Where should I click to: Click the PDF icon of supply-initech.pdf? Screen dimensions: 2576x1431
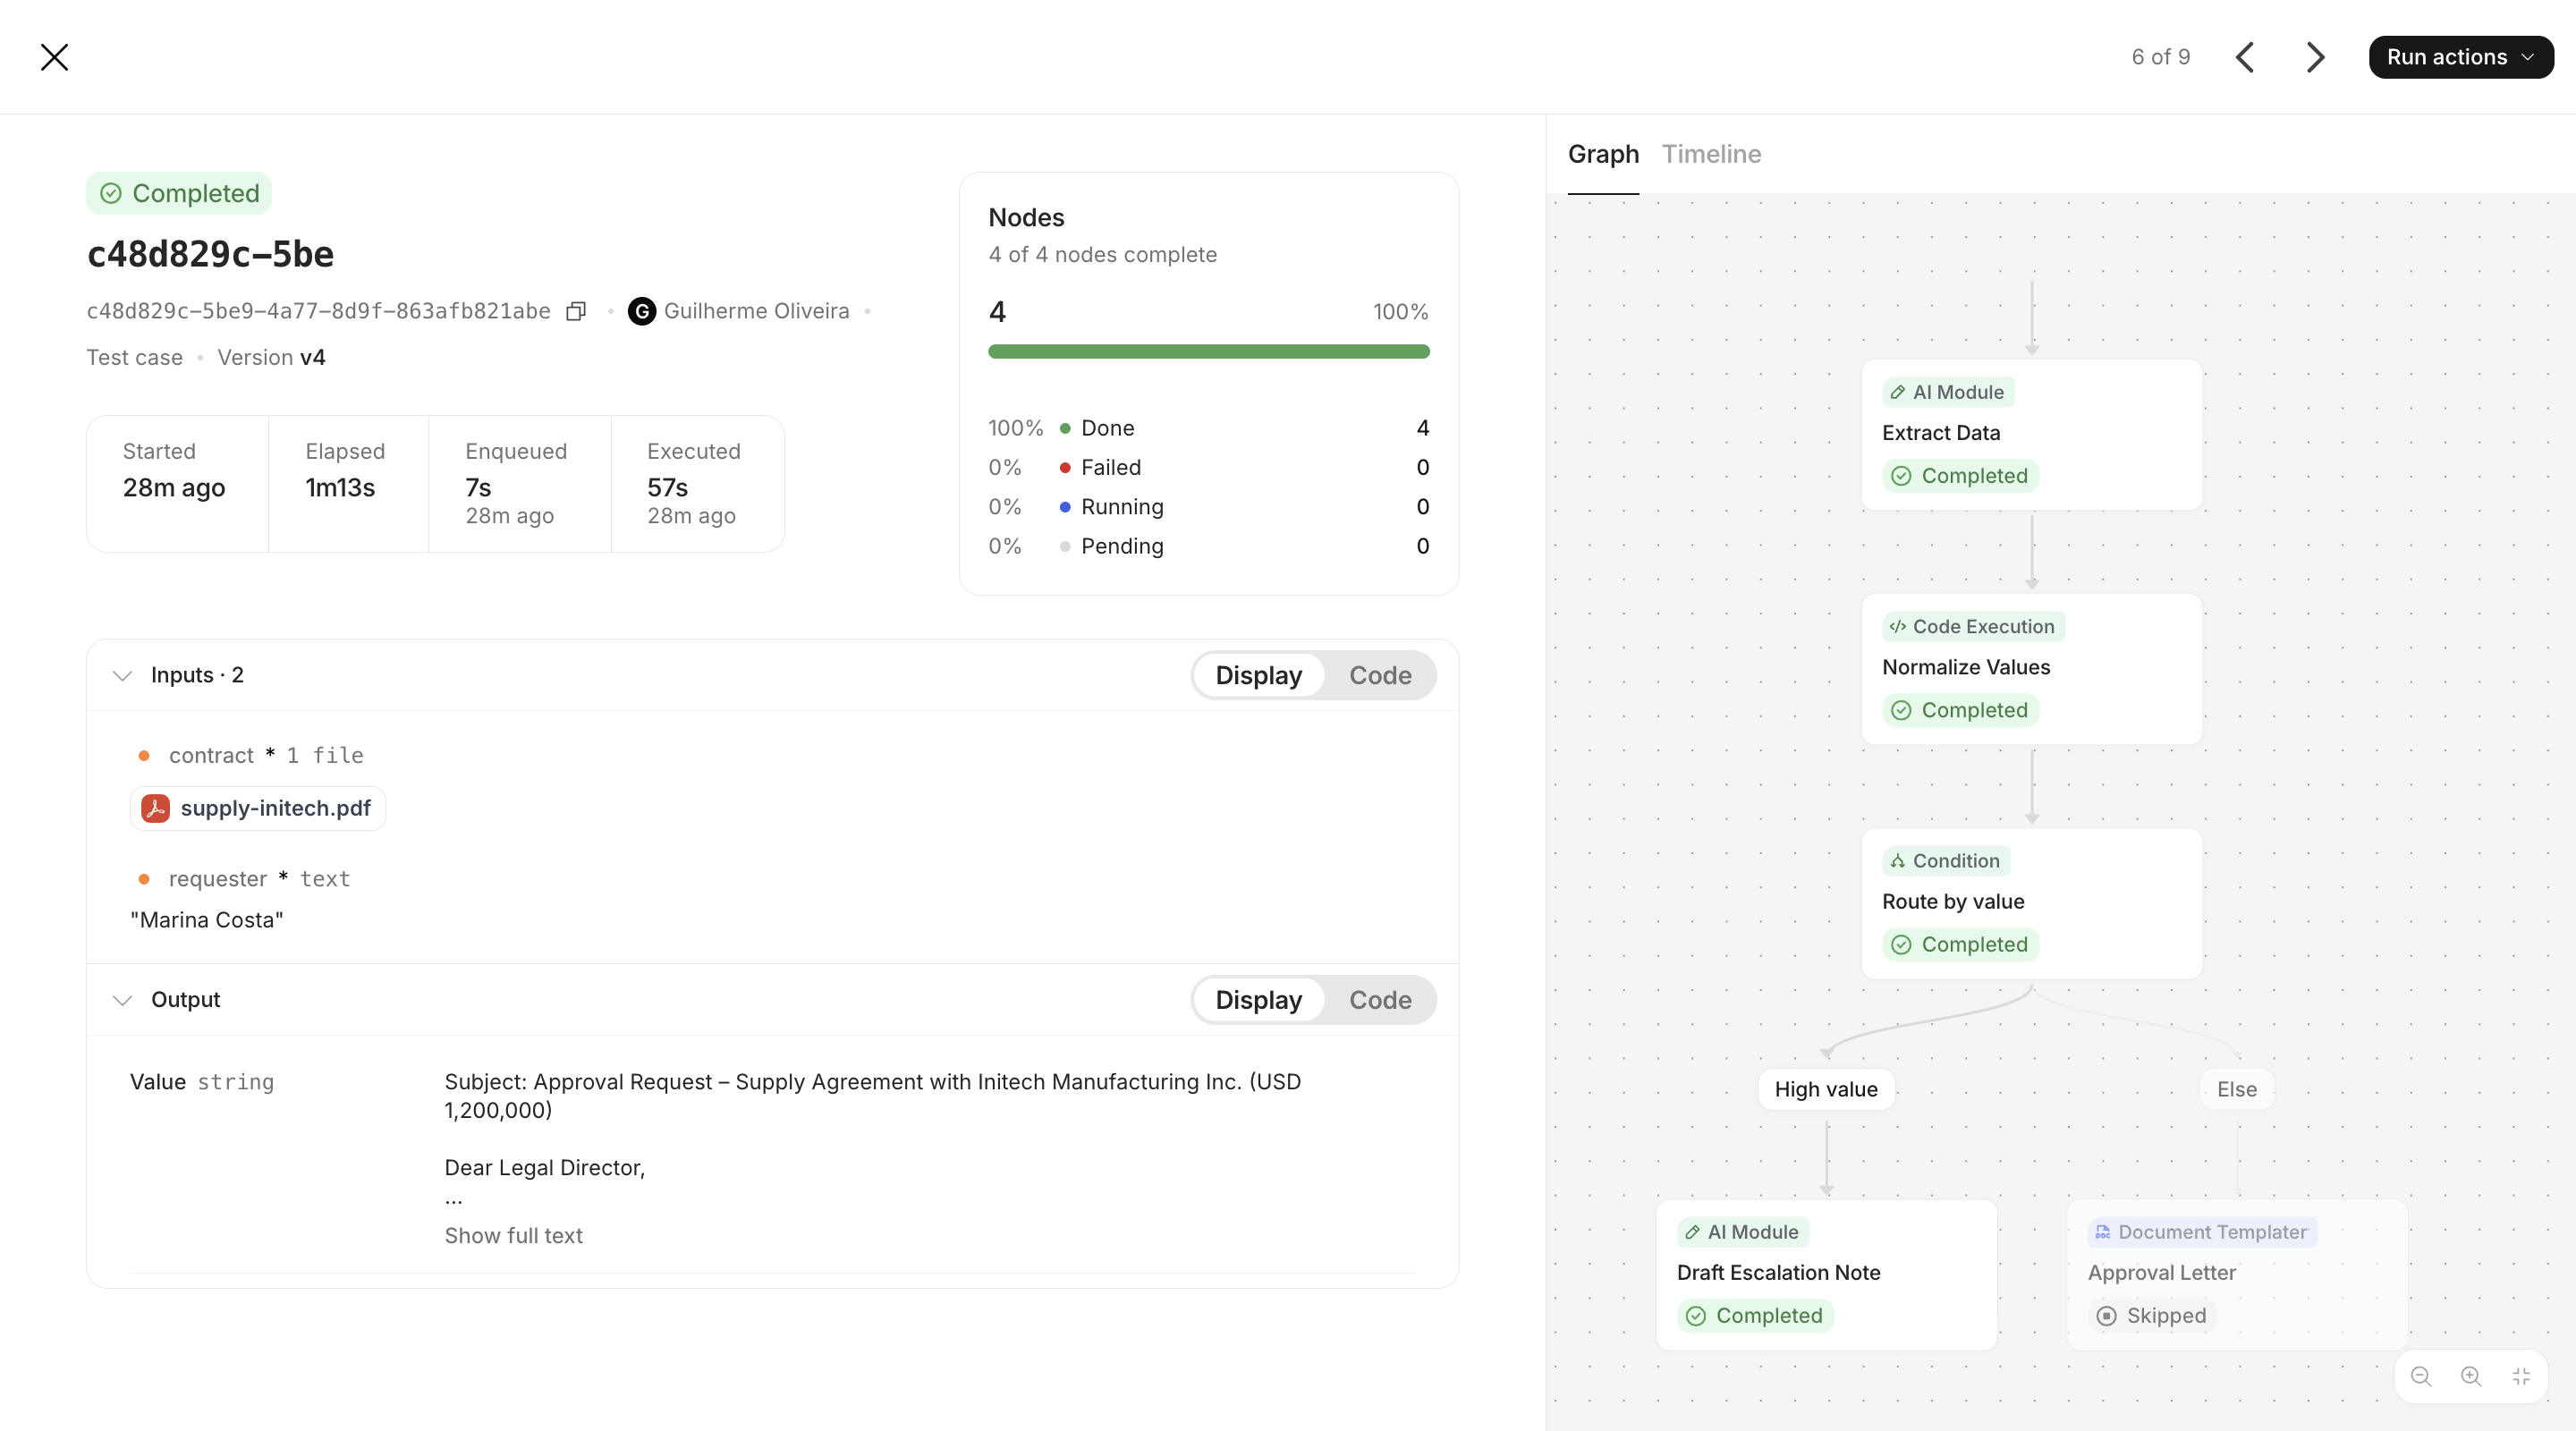(x=155, y=808)
